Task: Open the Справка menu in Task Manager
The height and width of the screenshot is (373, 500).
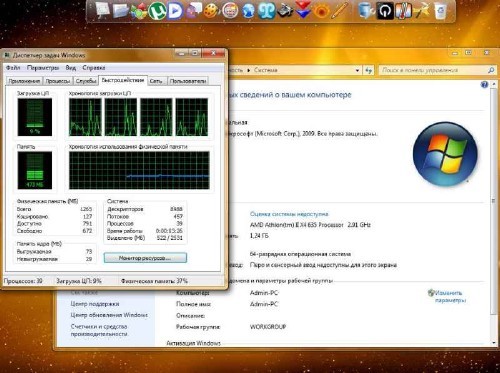Action: [94, 68]
